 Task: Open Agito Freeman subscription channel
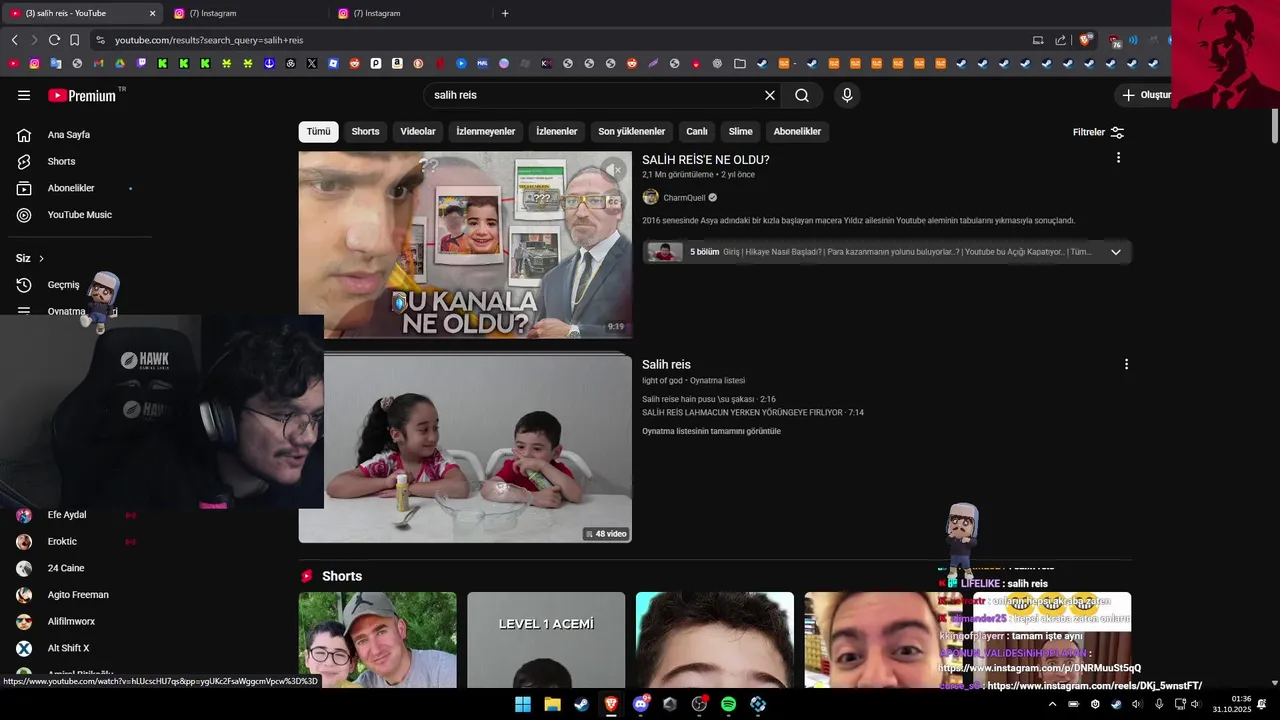tap(78, 595)
